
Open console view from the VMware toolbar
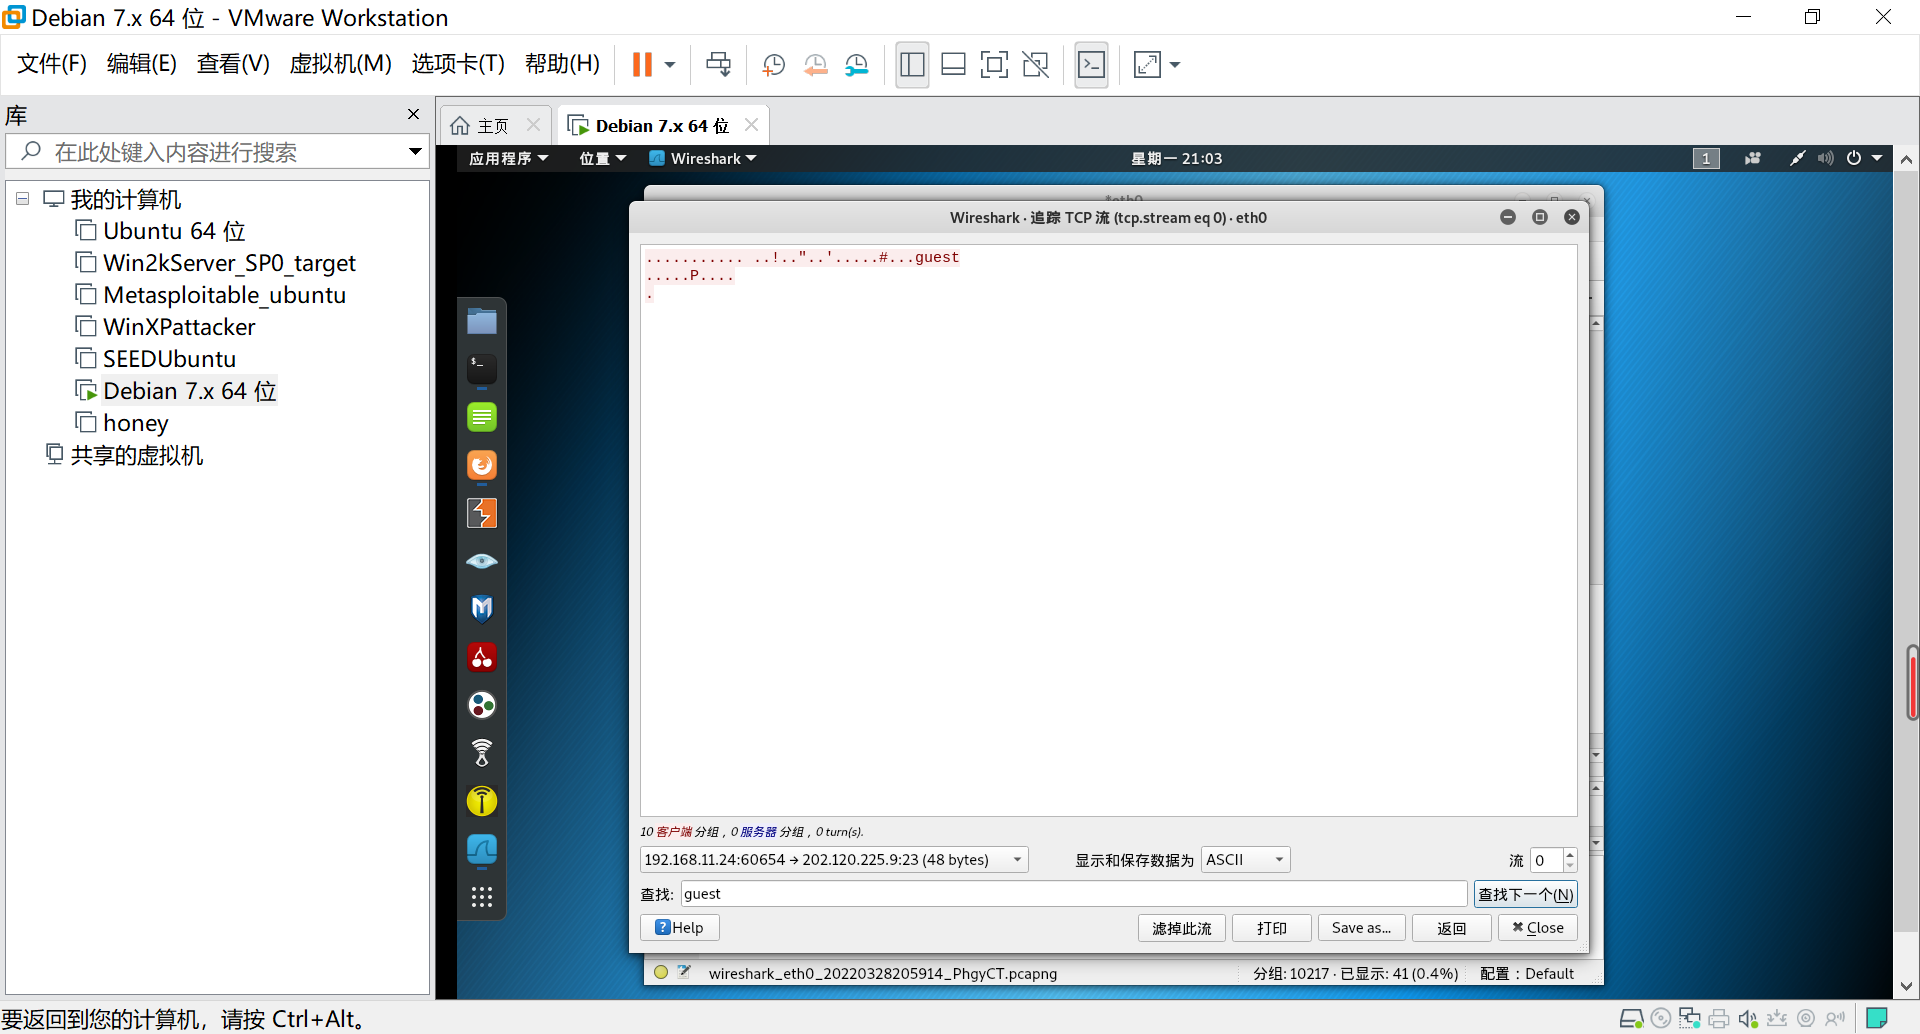[1091, 65]
